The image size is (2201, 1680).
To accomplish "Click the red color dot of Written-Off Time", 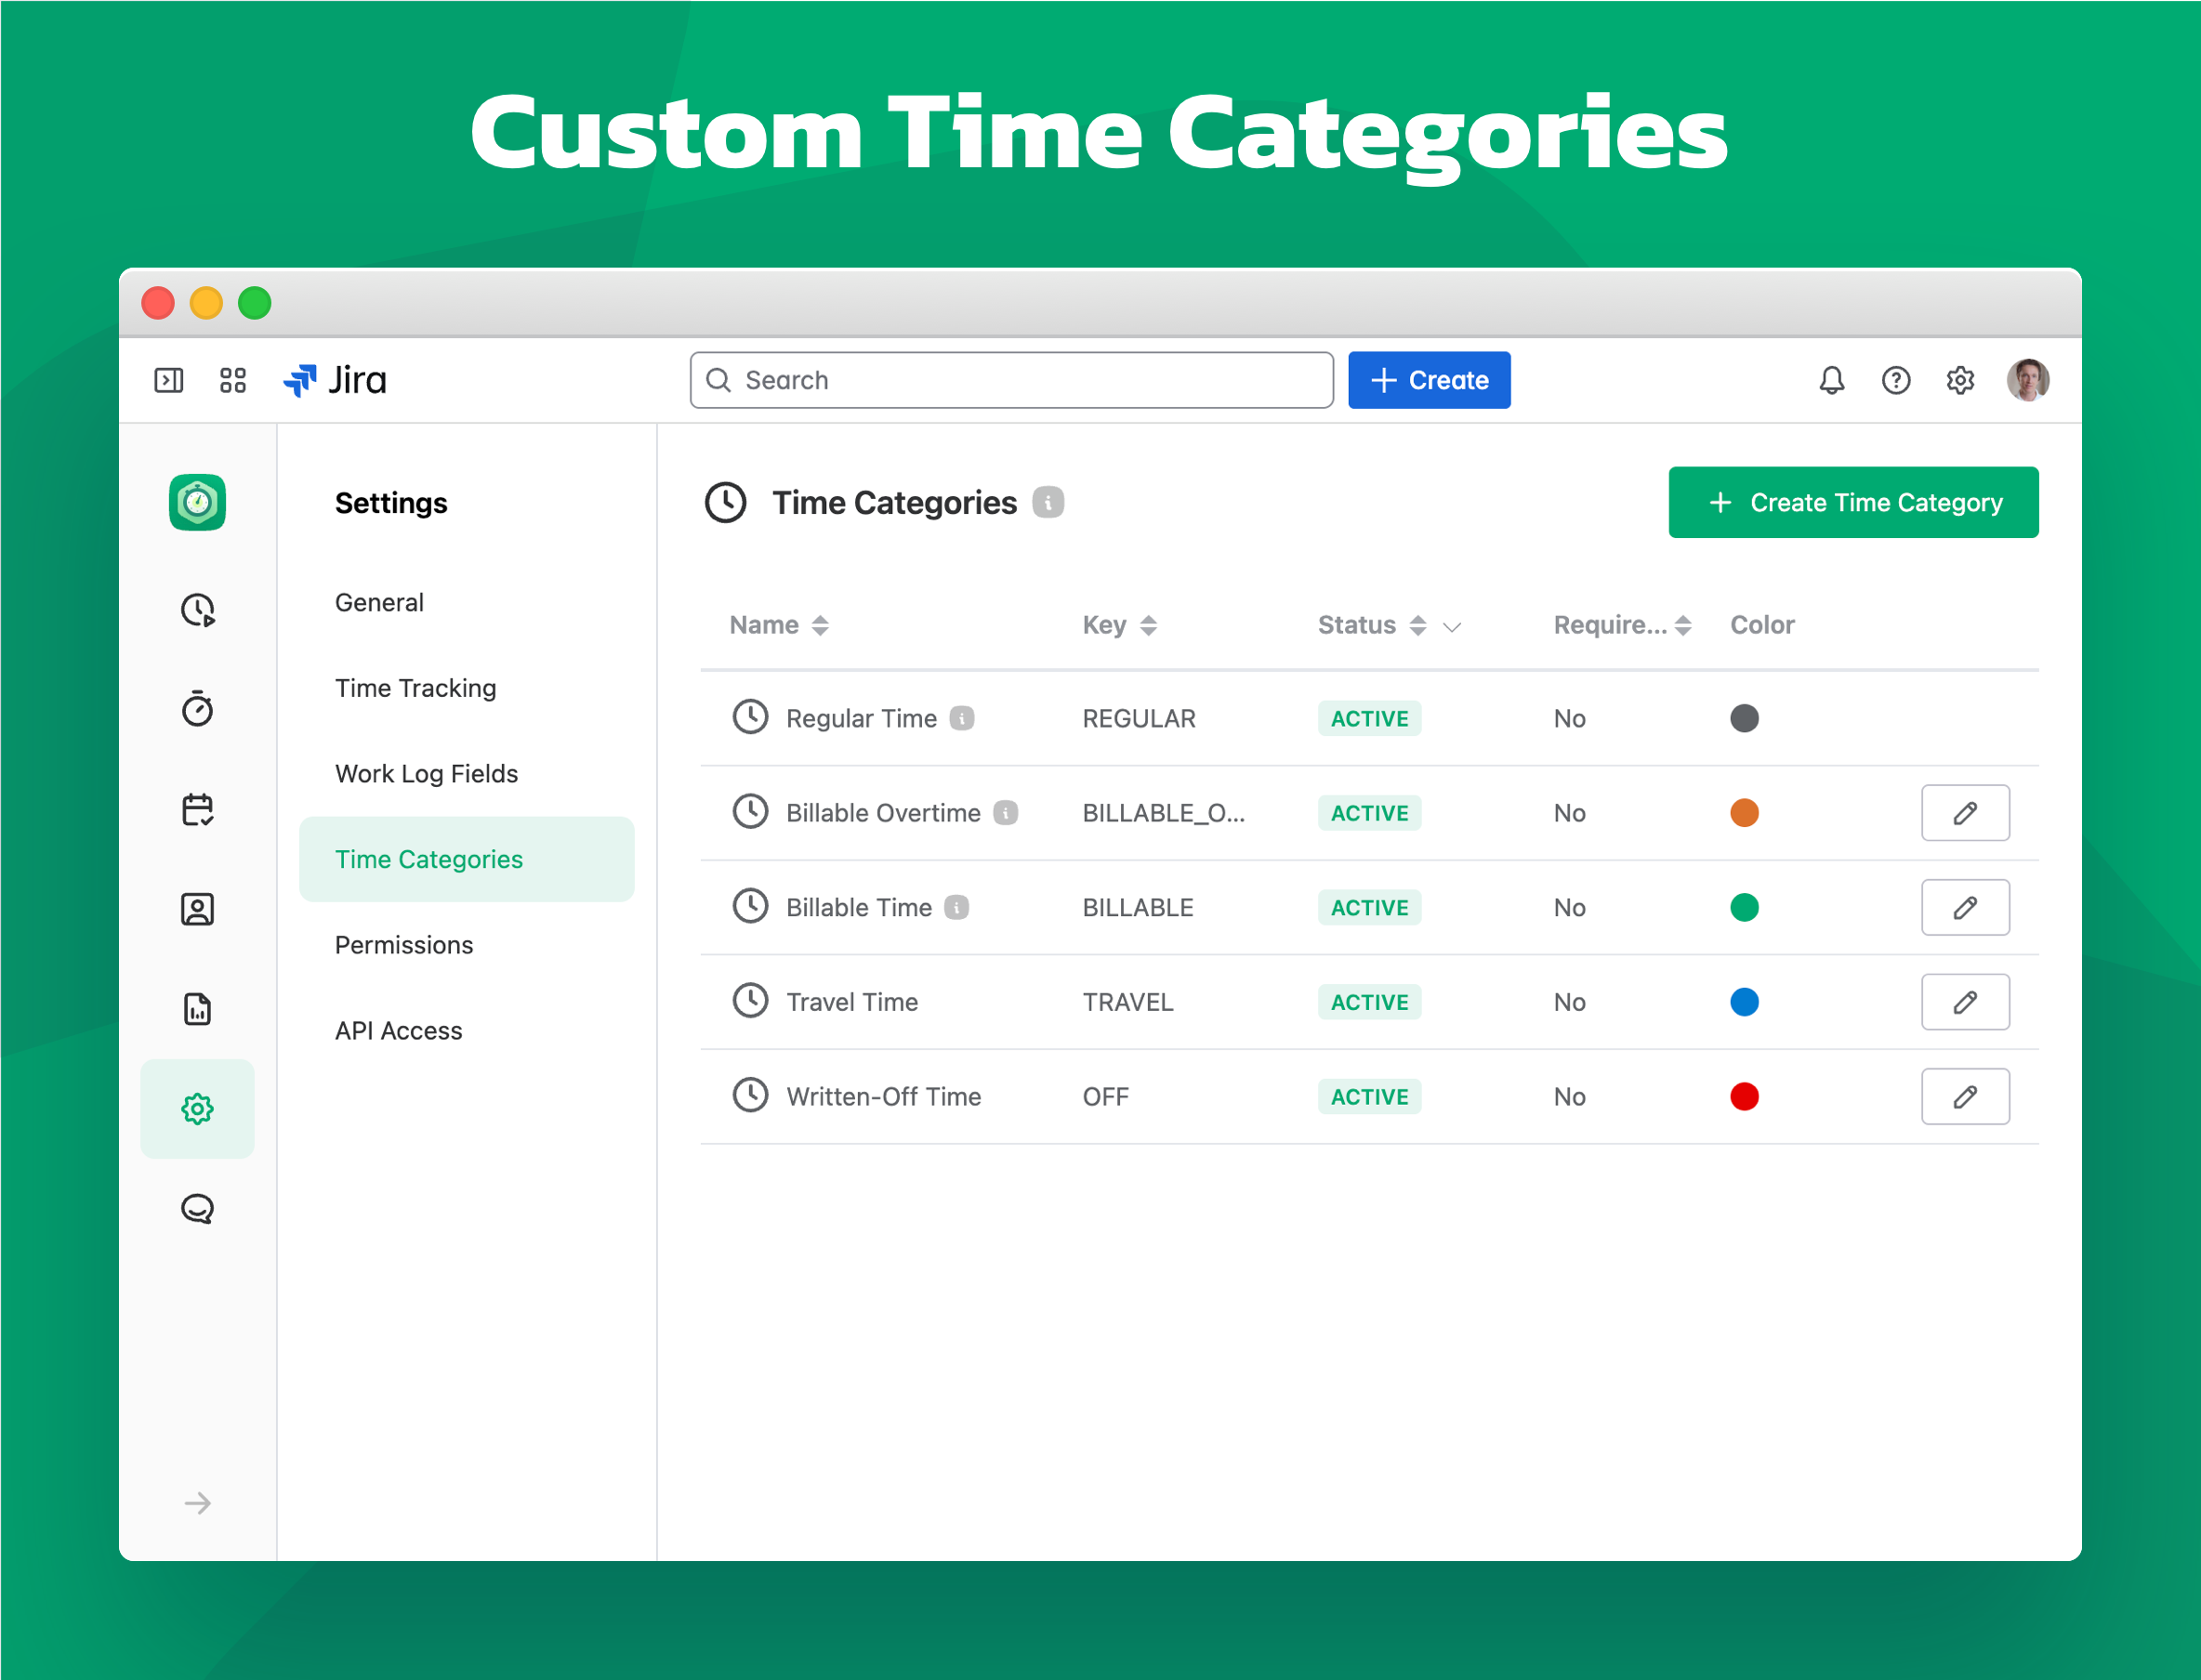I will [x=1744, y=1096].
